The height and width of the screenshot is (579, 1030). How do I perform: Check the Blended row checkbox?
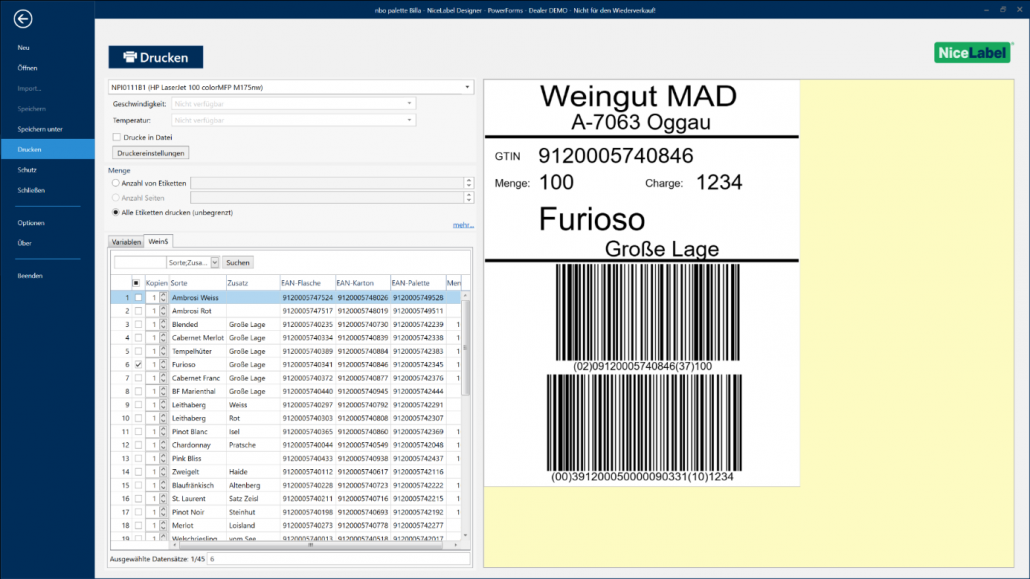coord(138,325)
